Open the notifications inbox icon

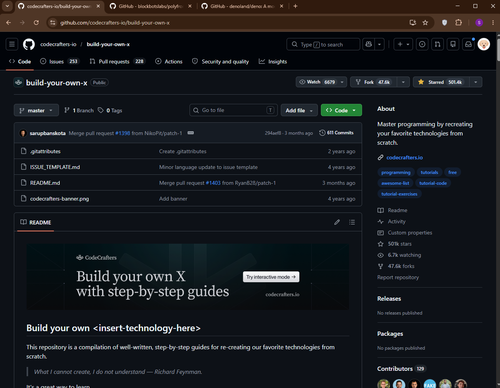[468, 44]
